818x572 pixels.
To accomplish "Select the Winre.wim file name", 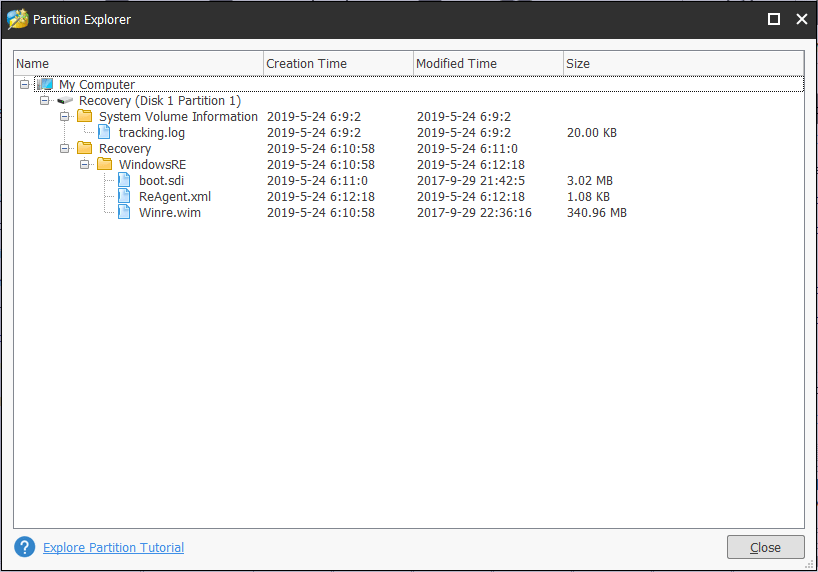I will [x=170, y=212].
